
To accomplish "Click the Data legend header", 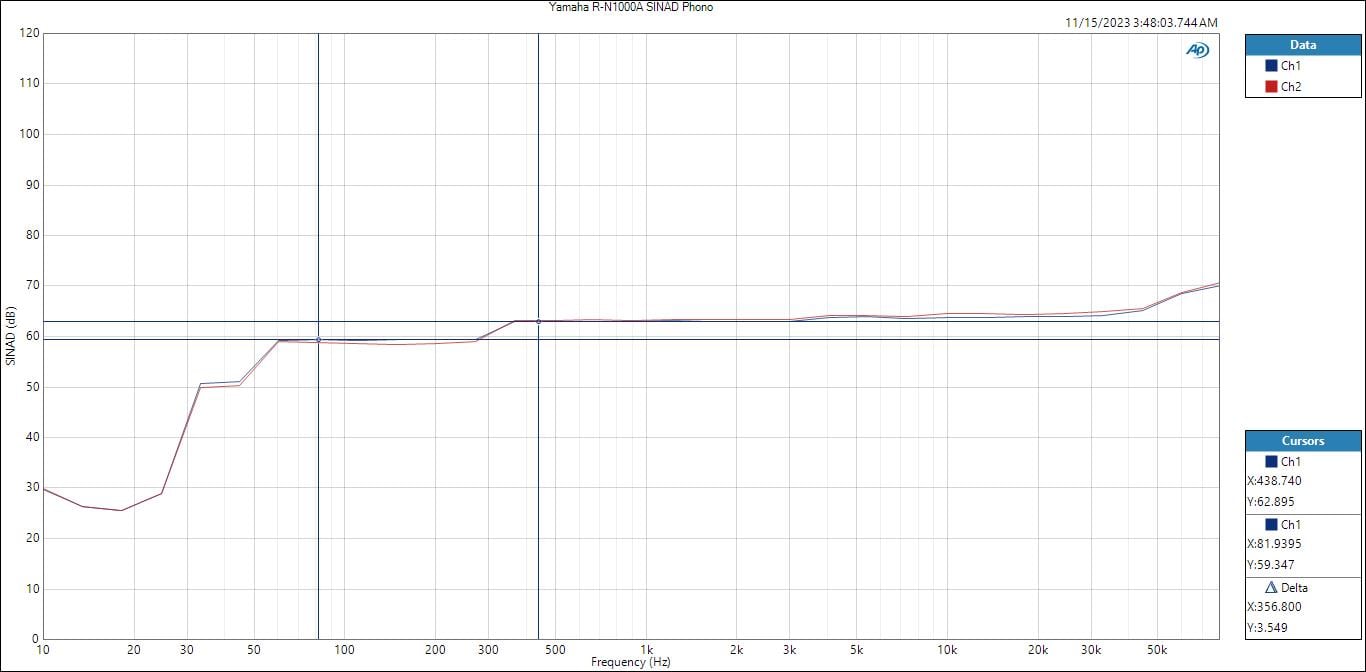I will coord(1302,45).
